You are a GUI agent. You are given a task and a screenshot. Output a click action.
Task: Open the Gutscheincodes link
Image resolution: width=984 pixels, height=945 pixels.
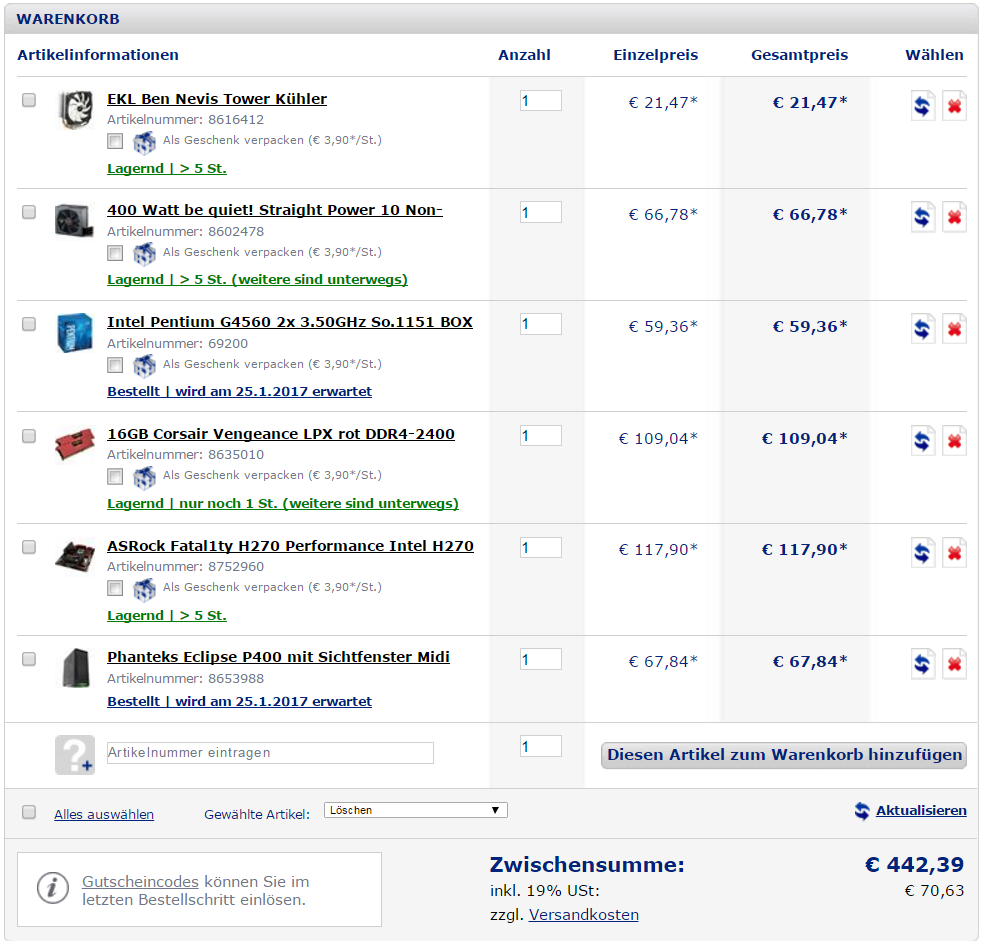click(x=140, y=882)
